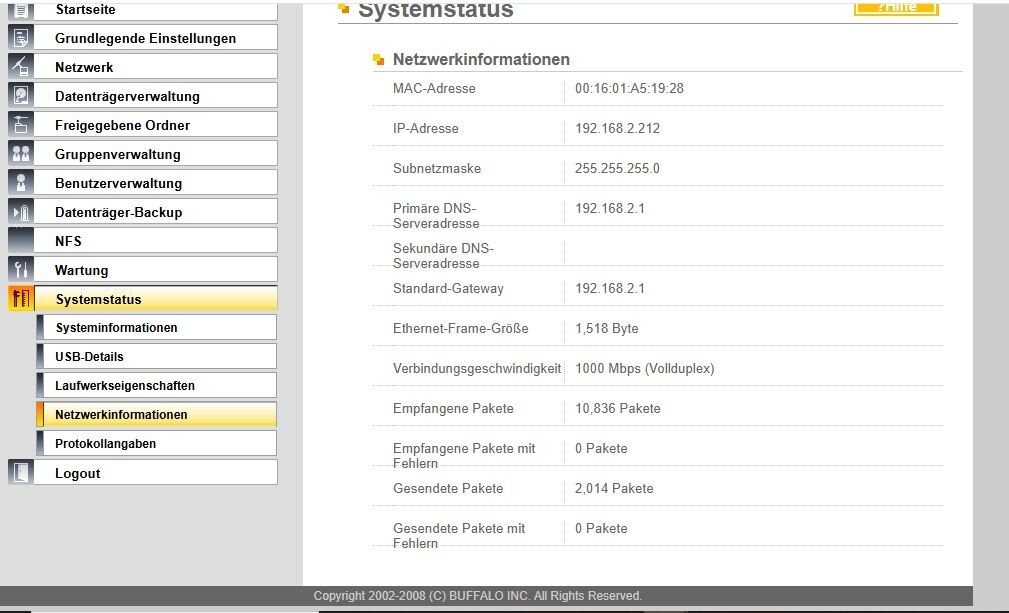Click the Logout door icon
This screenshot has height=613, width=1009.
[x=21, y=473]
